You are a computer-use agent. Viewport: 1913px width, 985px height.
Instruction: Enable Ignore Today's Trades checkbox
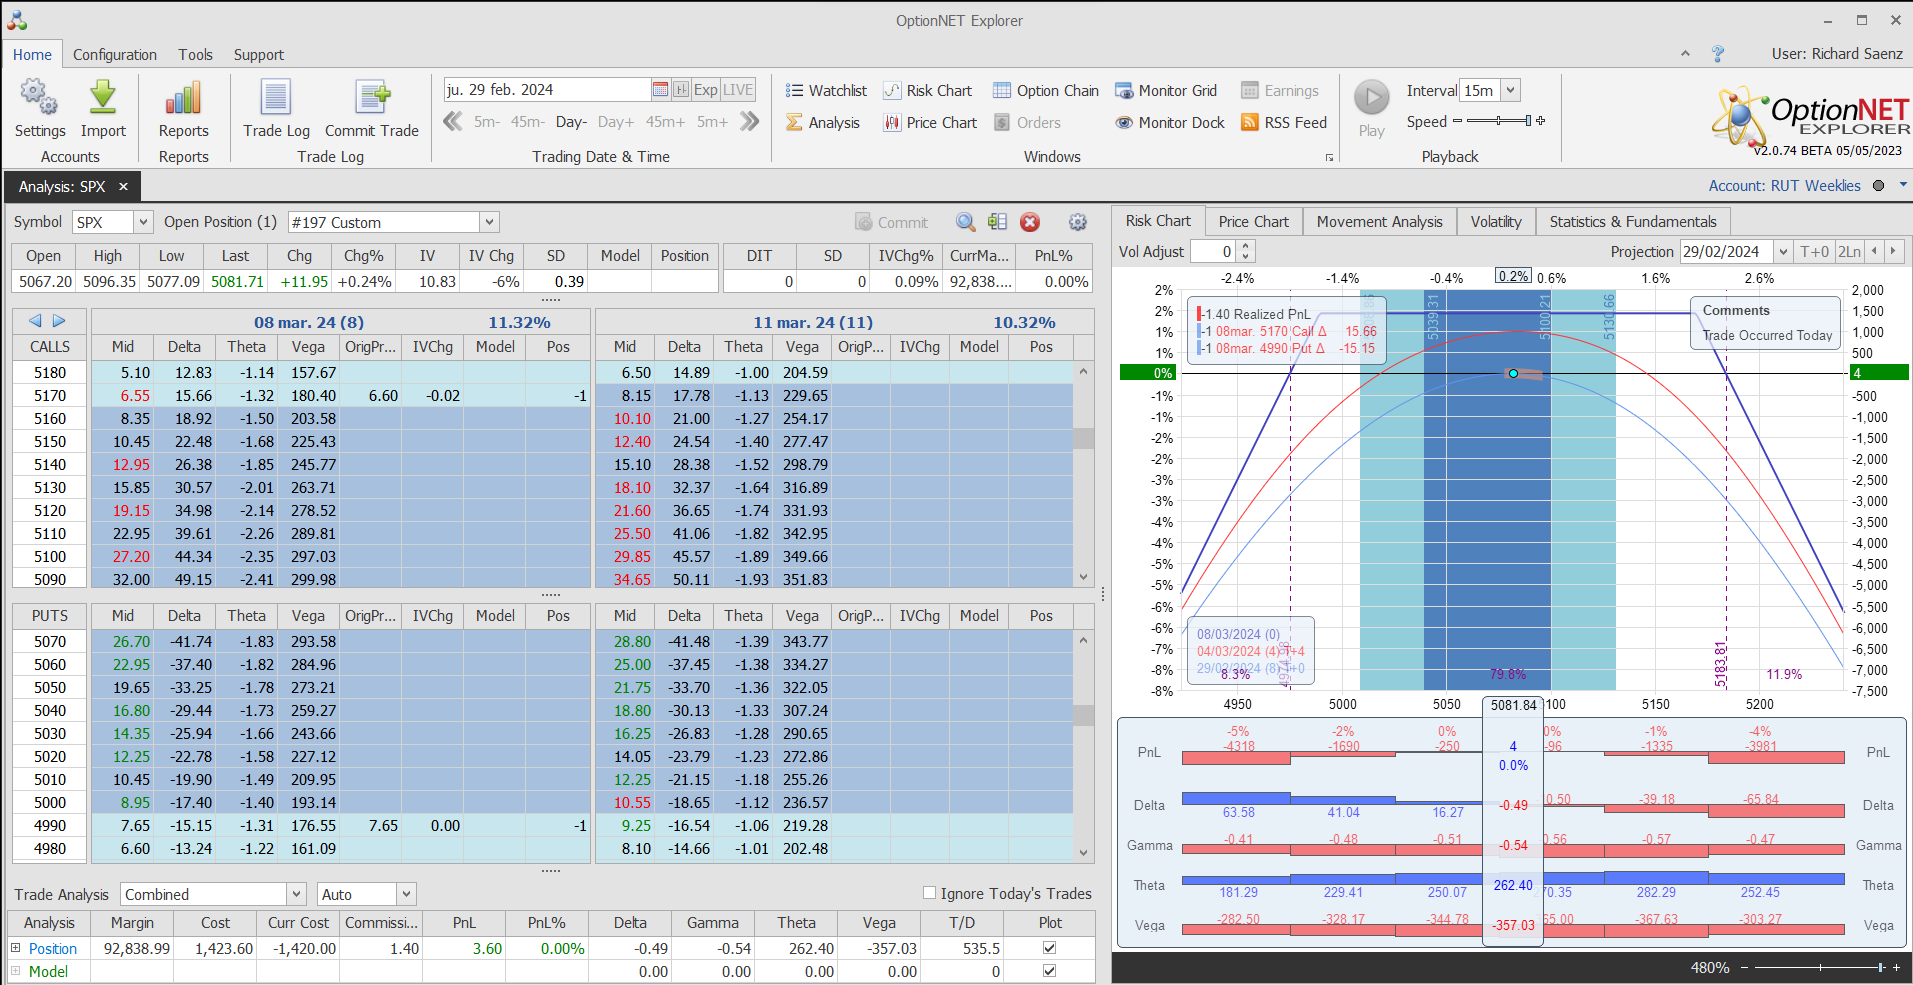coord(929,893)
